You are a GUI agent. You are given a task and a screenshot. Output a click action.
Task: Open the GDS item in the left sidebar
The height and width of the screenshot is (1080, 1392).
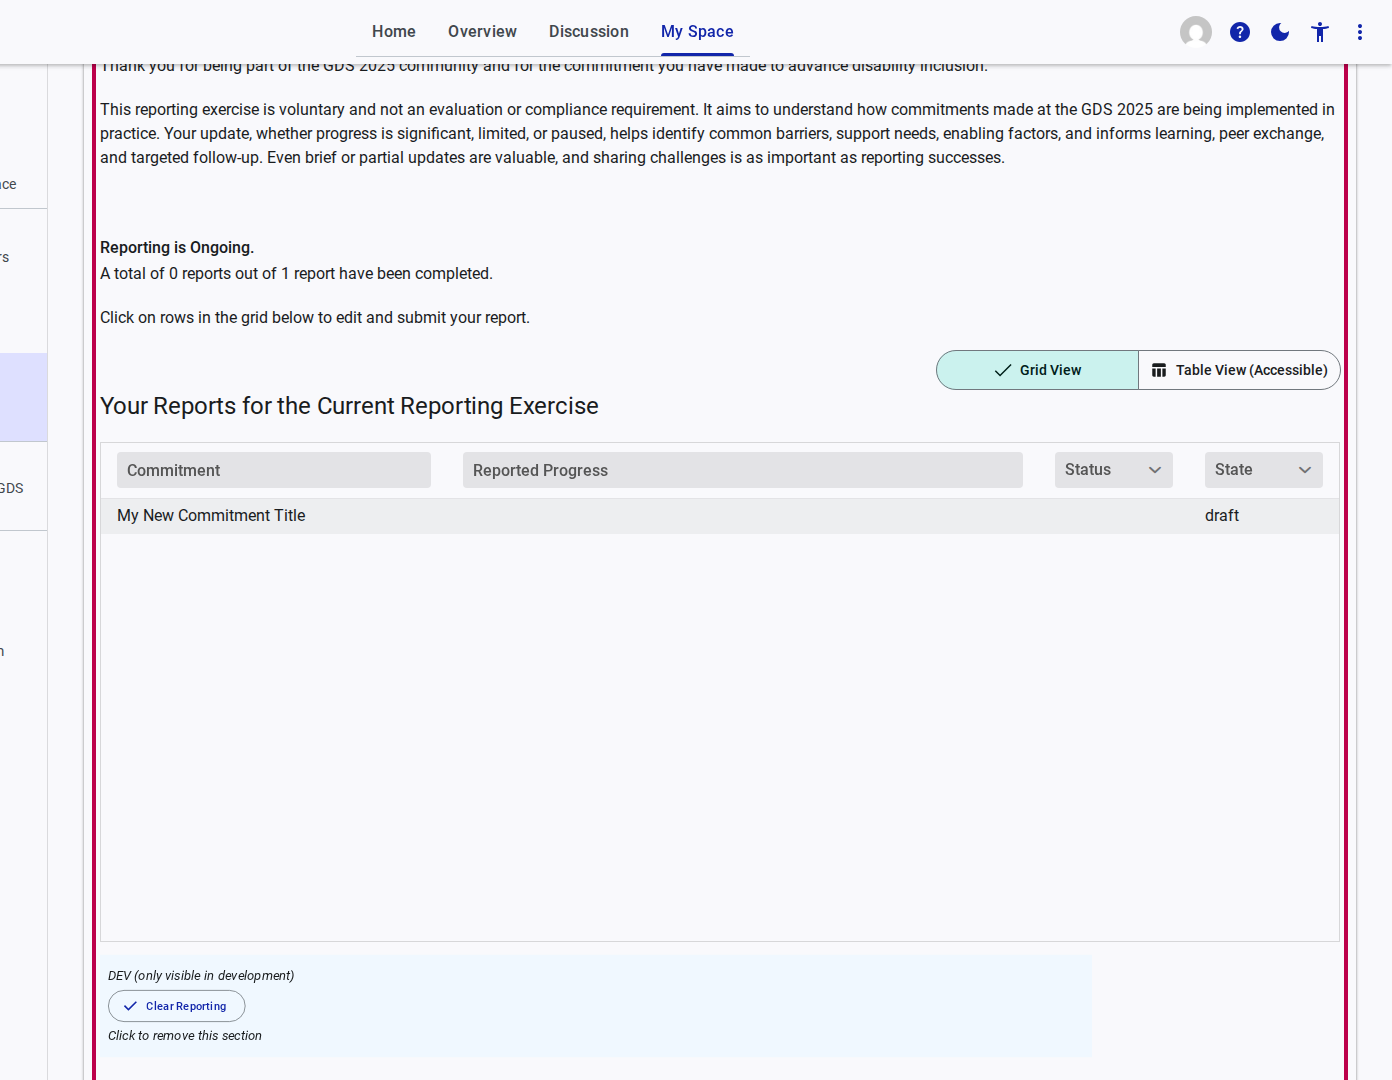pos(14,488)
